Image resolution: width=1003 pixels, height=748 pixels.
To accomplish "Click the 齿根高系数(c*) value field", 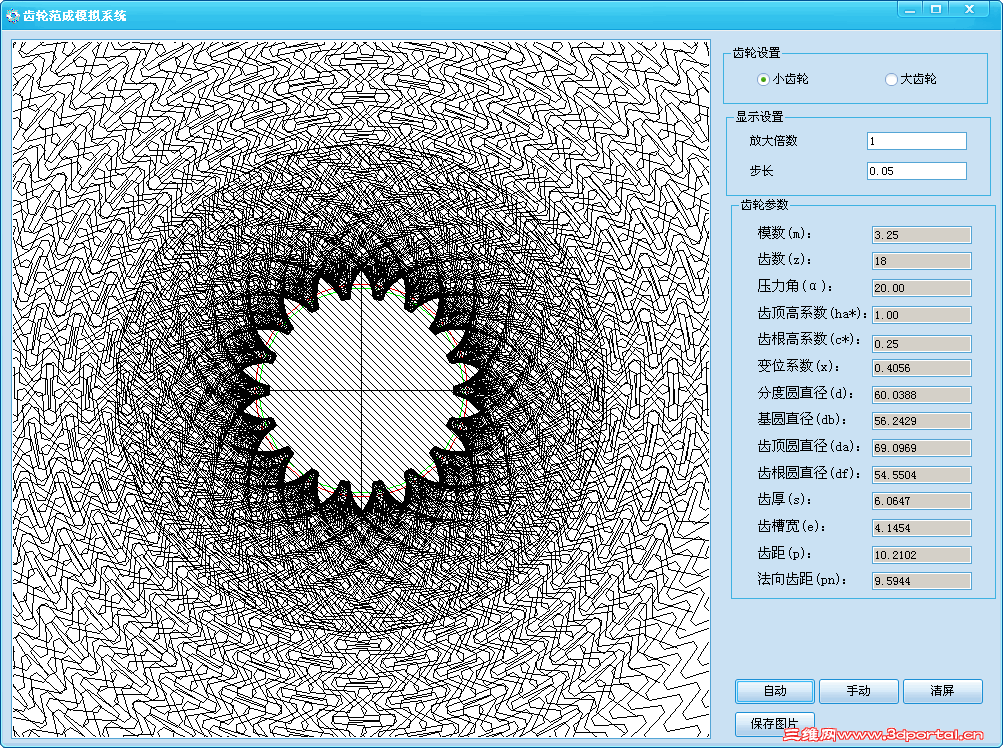I will point(922,344).
